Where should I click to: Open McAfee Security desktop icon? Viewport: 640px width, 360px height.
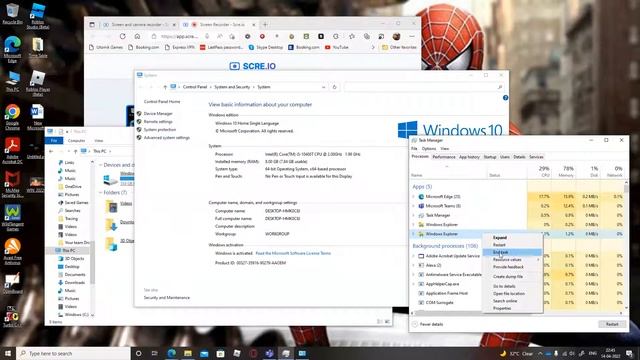[12, 184]
